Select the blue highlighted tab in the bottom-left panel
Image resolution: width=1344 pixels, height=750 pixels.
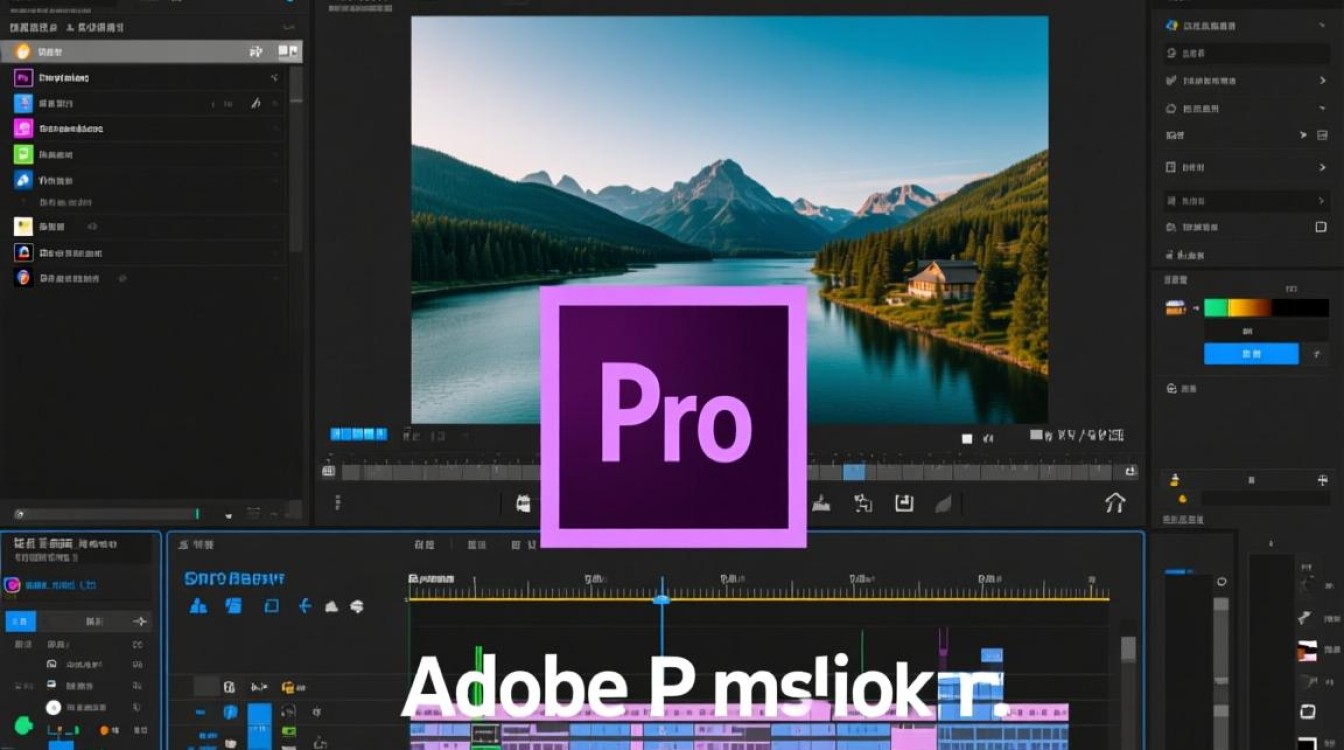(21, 622)
